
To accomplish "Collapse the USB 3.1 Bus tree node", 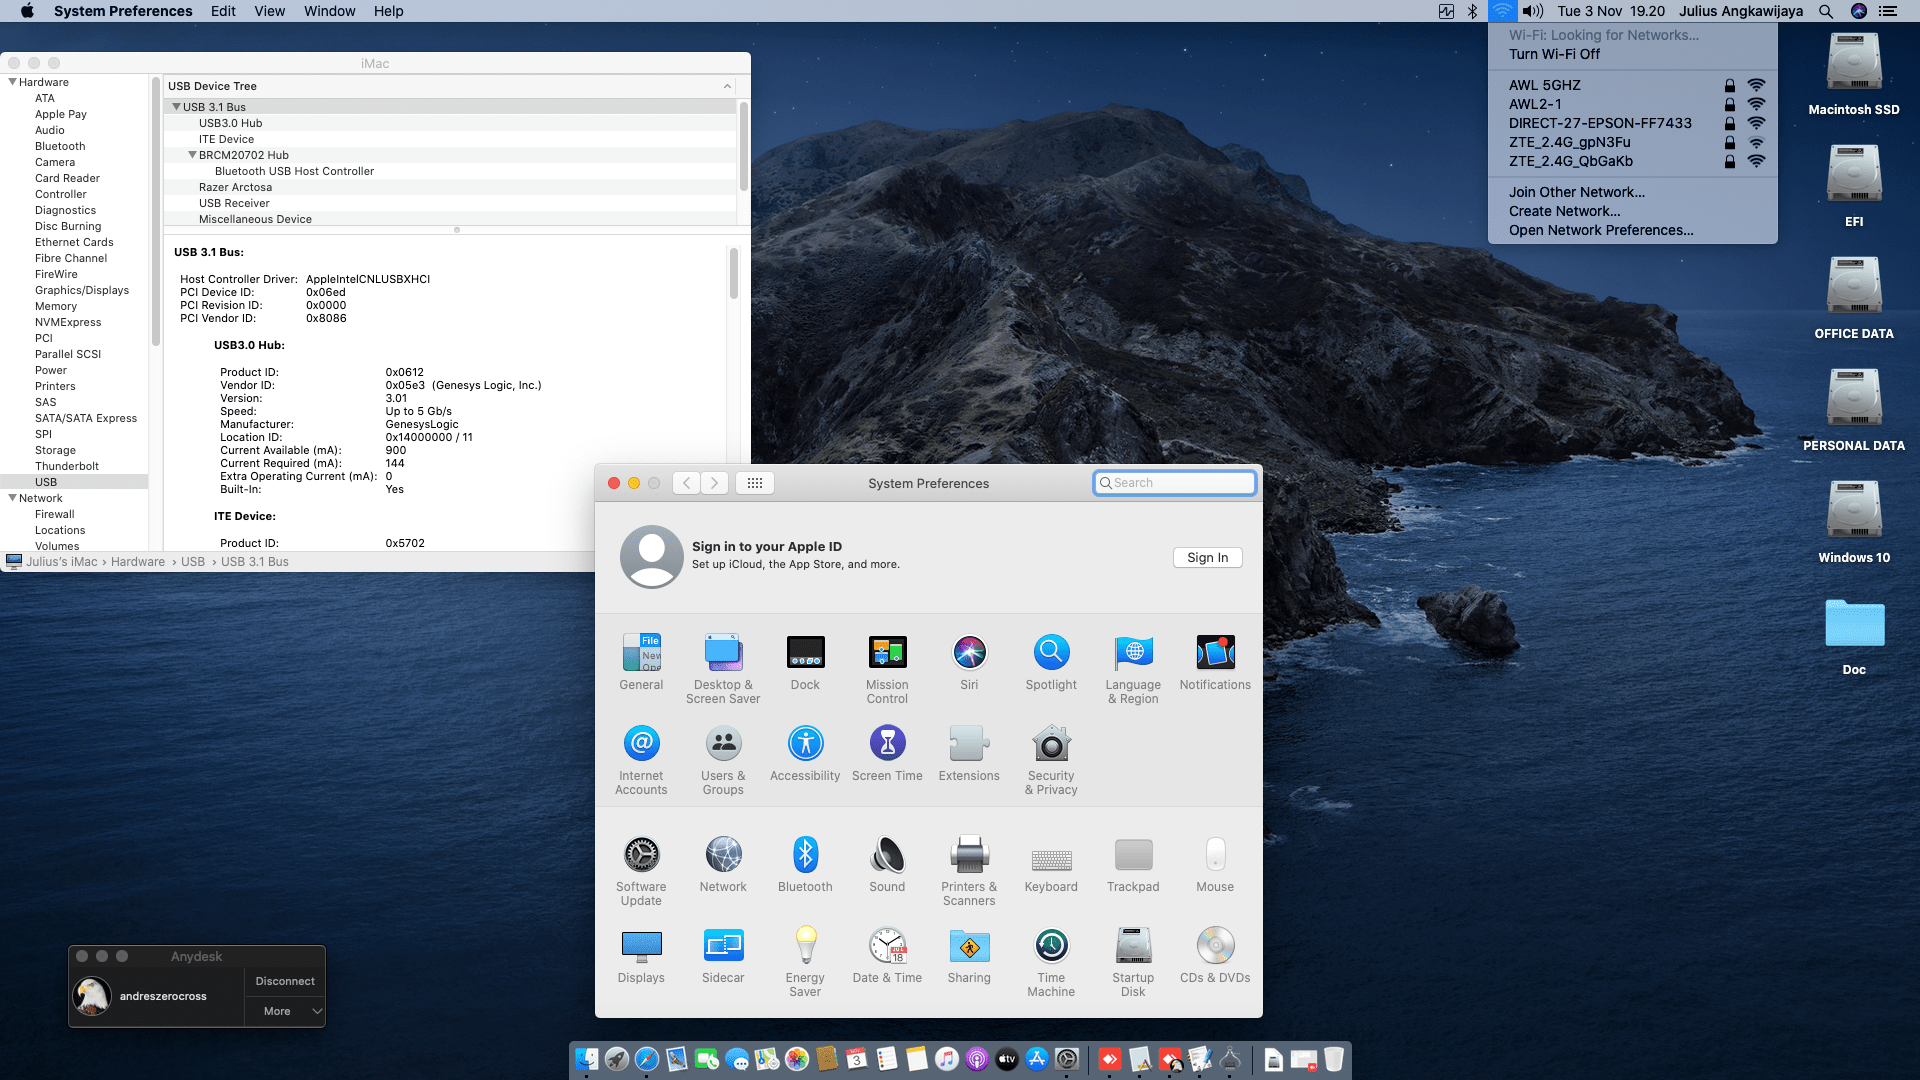I will (176, 107).
